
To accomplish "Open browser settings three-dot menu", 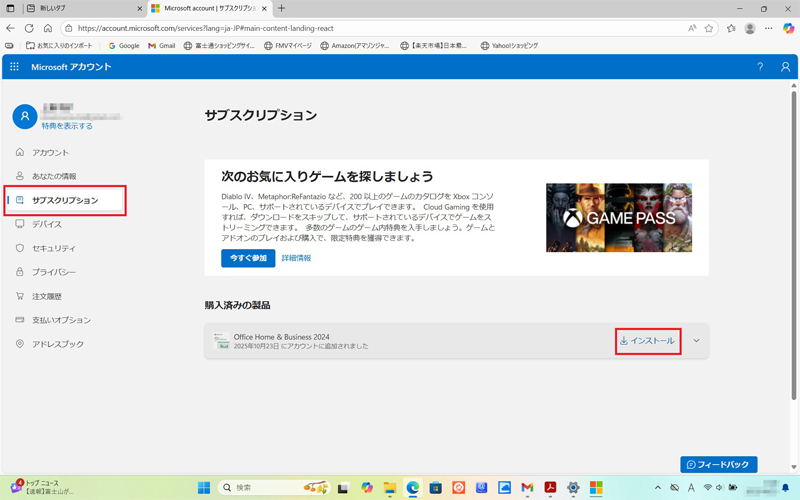I will [x=769, y=29].
